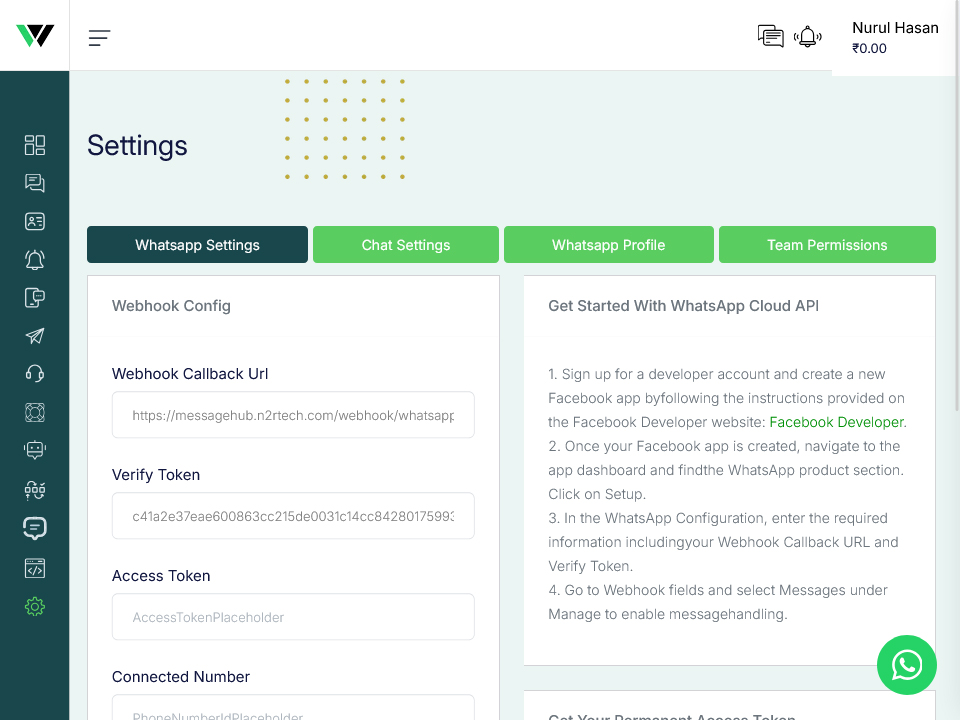Switch to the Chat Settings tab
Viewport: 960px width, 720px height.
point(405,245)
